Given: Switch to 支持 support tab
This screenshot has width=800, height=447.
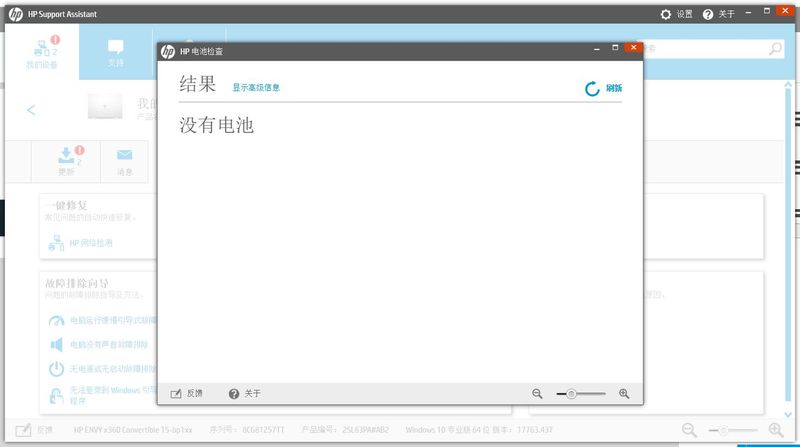Looking at the screenshot, I should click(x=116, y=53).
